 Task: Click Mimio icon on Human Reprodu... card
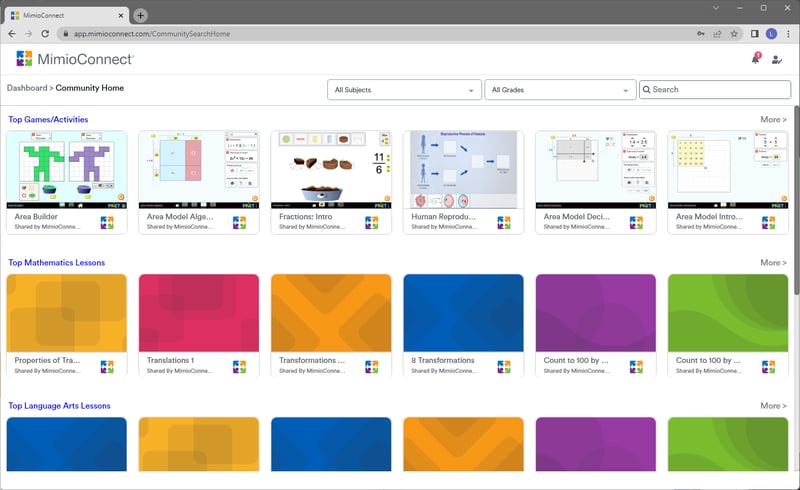tap(504, 223)
